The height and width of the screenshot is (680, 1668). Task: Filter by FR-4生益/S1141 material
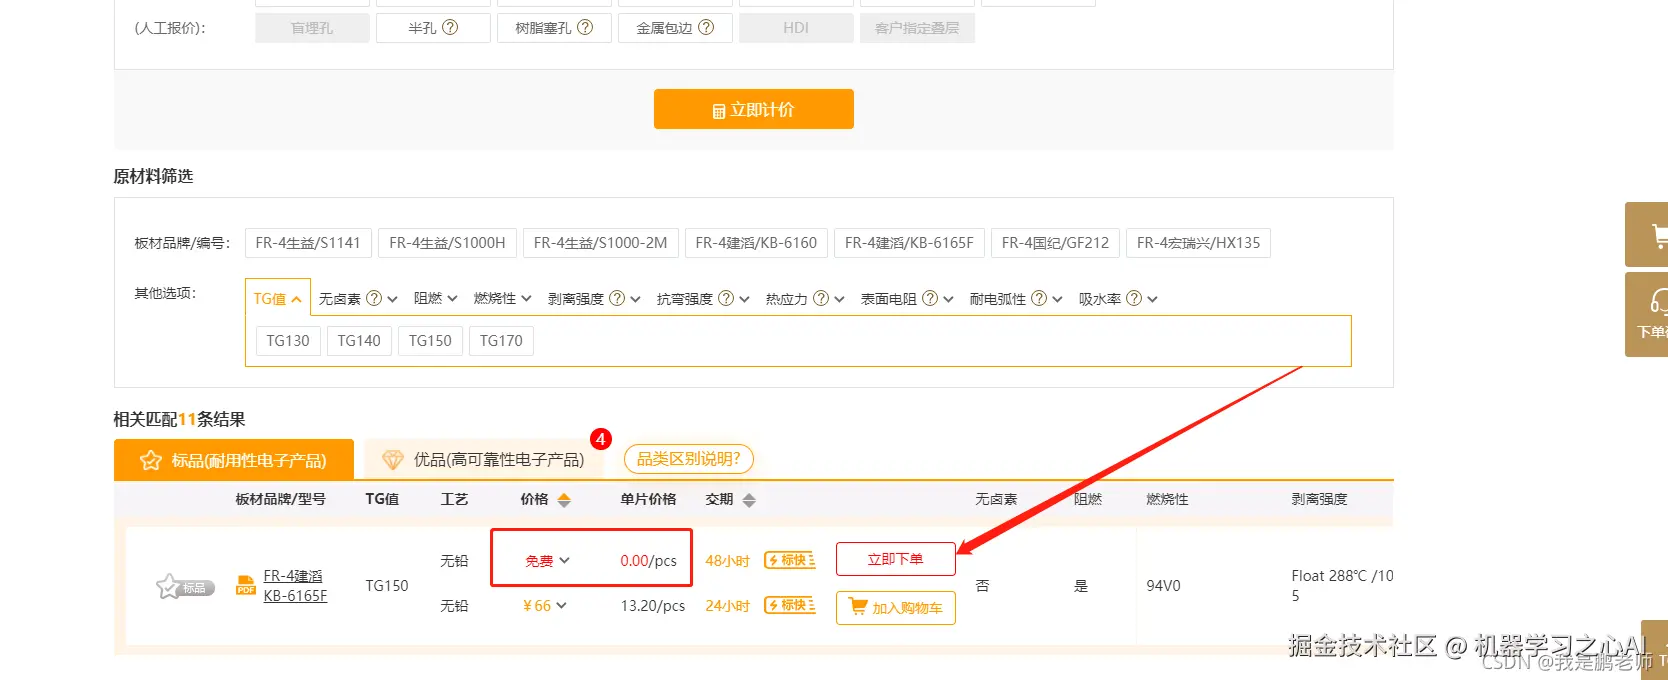tap(308, 243)
